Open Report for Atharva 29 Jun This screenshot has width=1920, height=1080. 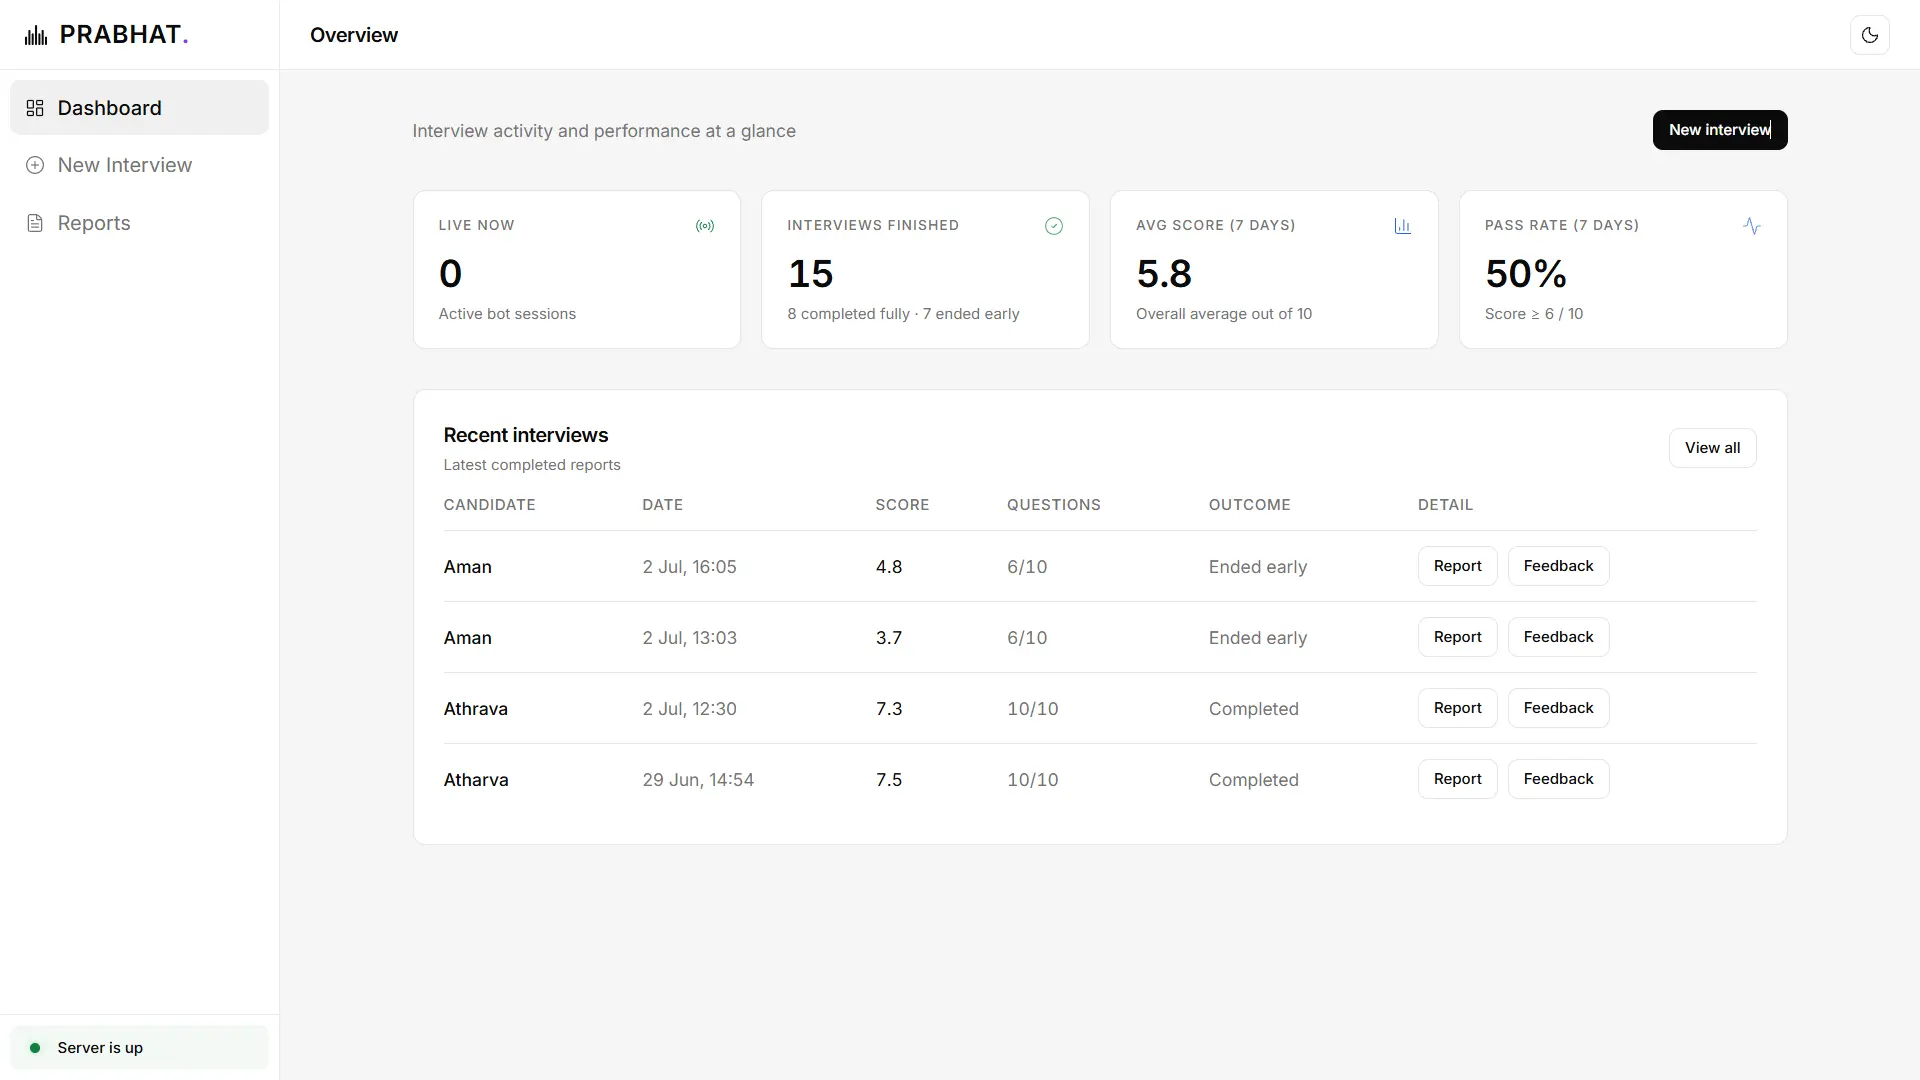[x=1457, y=779]
